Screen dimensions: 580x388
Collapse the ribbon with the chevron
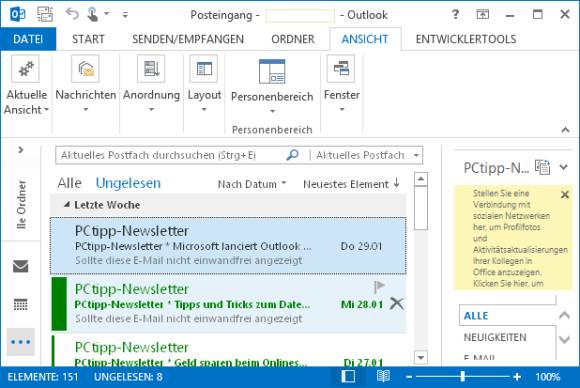565,130
